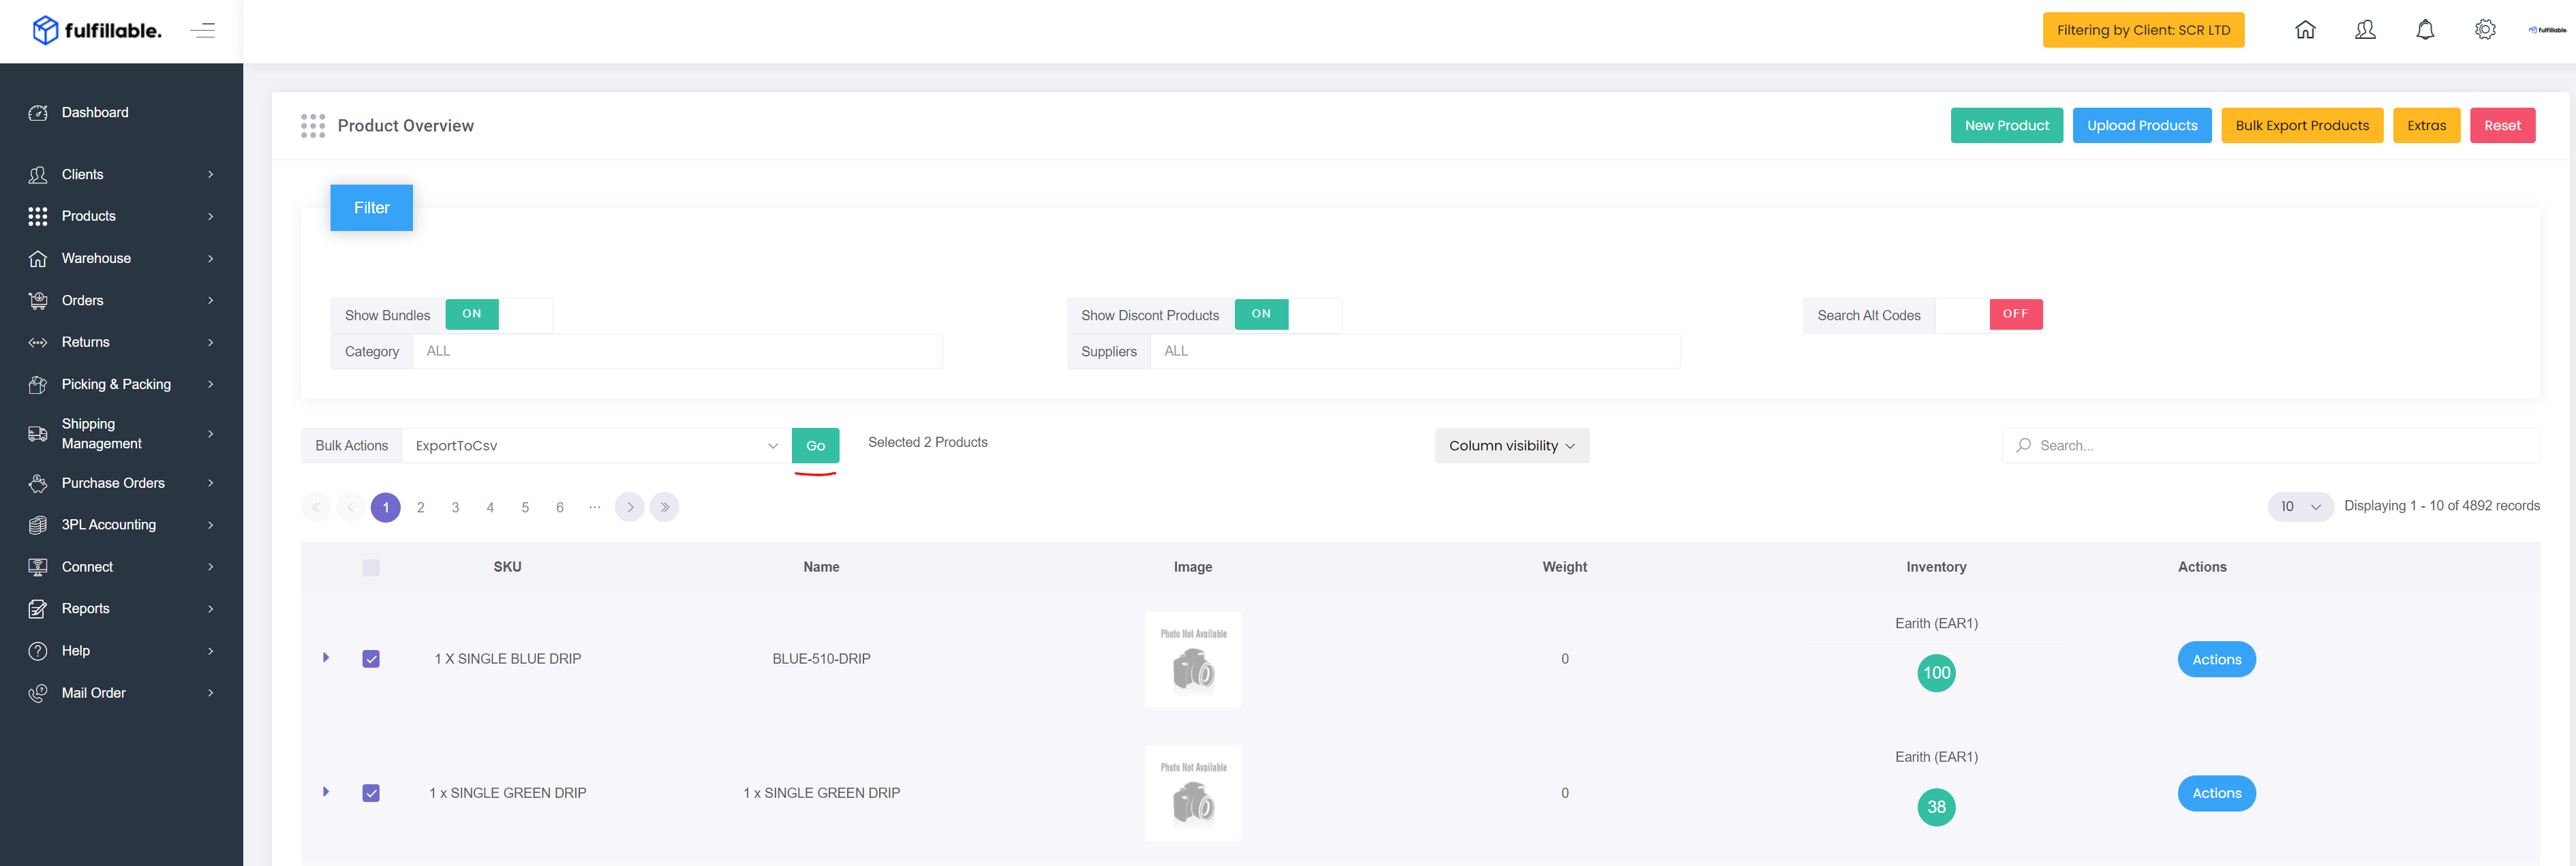This screenshot has width=2576, height=866.
Task: Collapse sidebar with hamburger menu icon
Action: 203,30
